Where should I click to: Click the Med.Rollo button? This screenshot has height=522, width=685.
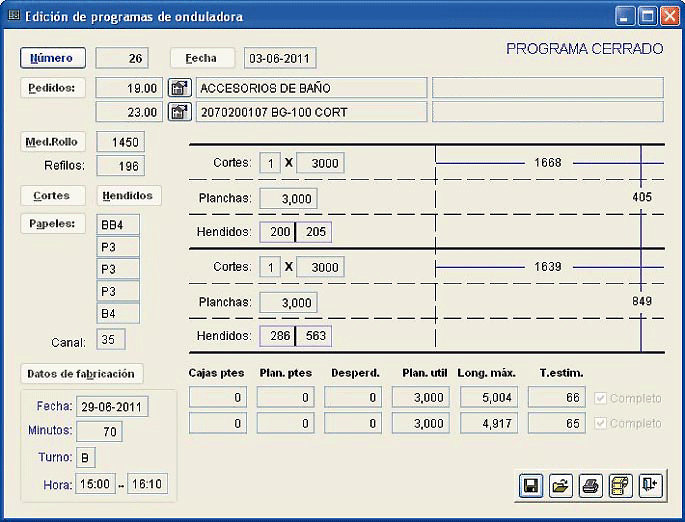[52, 142]
